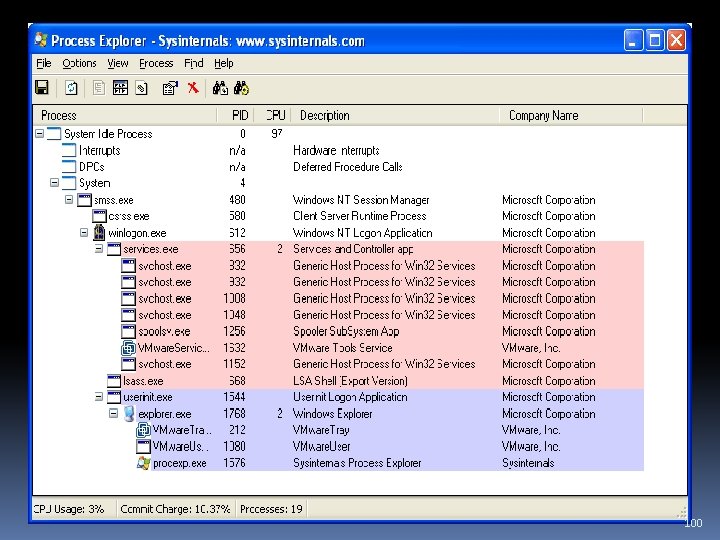Image resolution: width=720 pixels, height=540 pixels.
Task: Sort by the PID column header
Action: click(x=235, y=115)
